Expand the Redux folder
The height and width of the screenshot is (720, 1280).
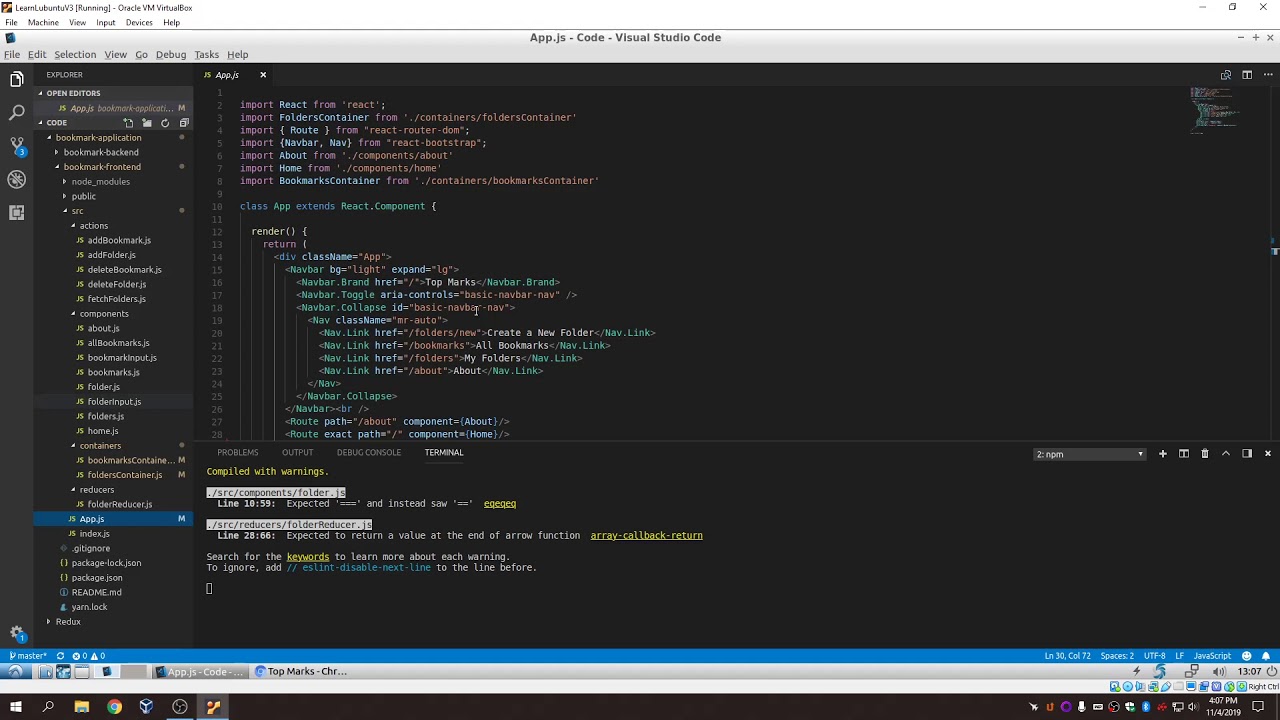[x=68, y=622]
